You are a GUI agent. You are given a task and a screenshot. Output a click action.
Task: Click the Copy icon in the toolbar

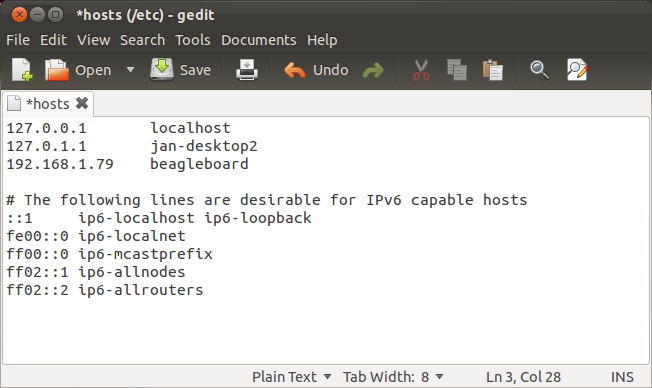457,70
